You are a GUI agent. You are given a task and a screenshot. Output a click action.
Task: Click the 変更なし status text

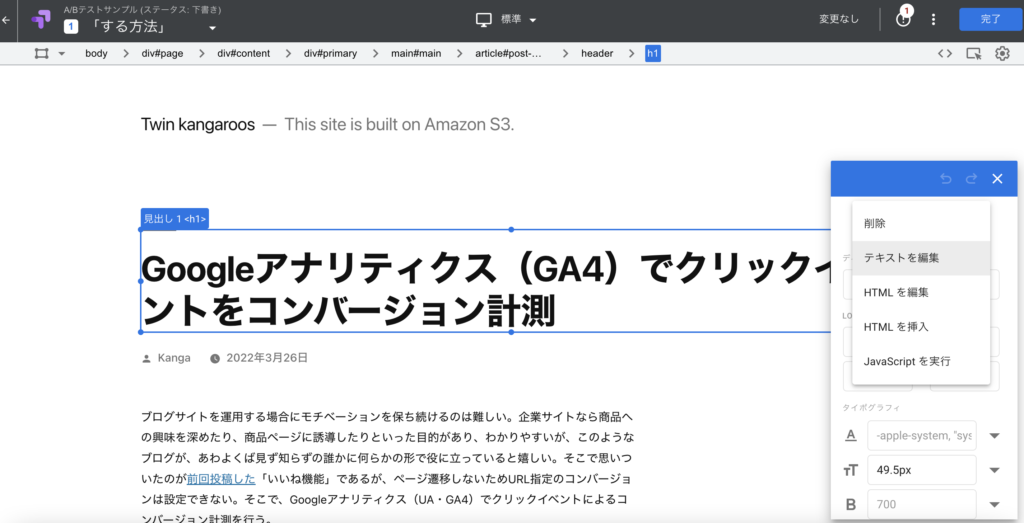839,20
